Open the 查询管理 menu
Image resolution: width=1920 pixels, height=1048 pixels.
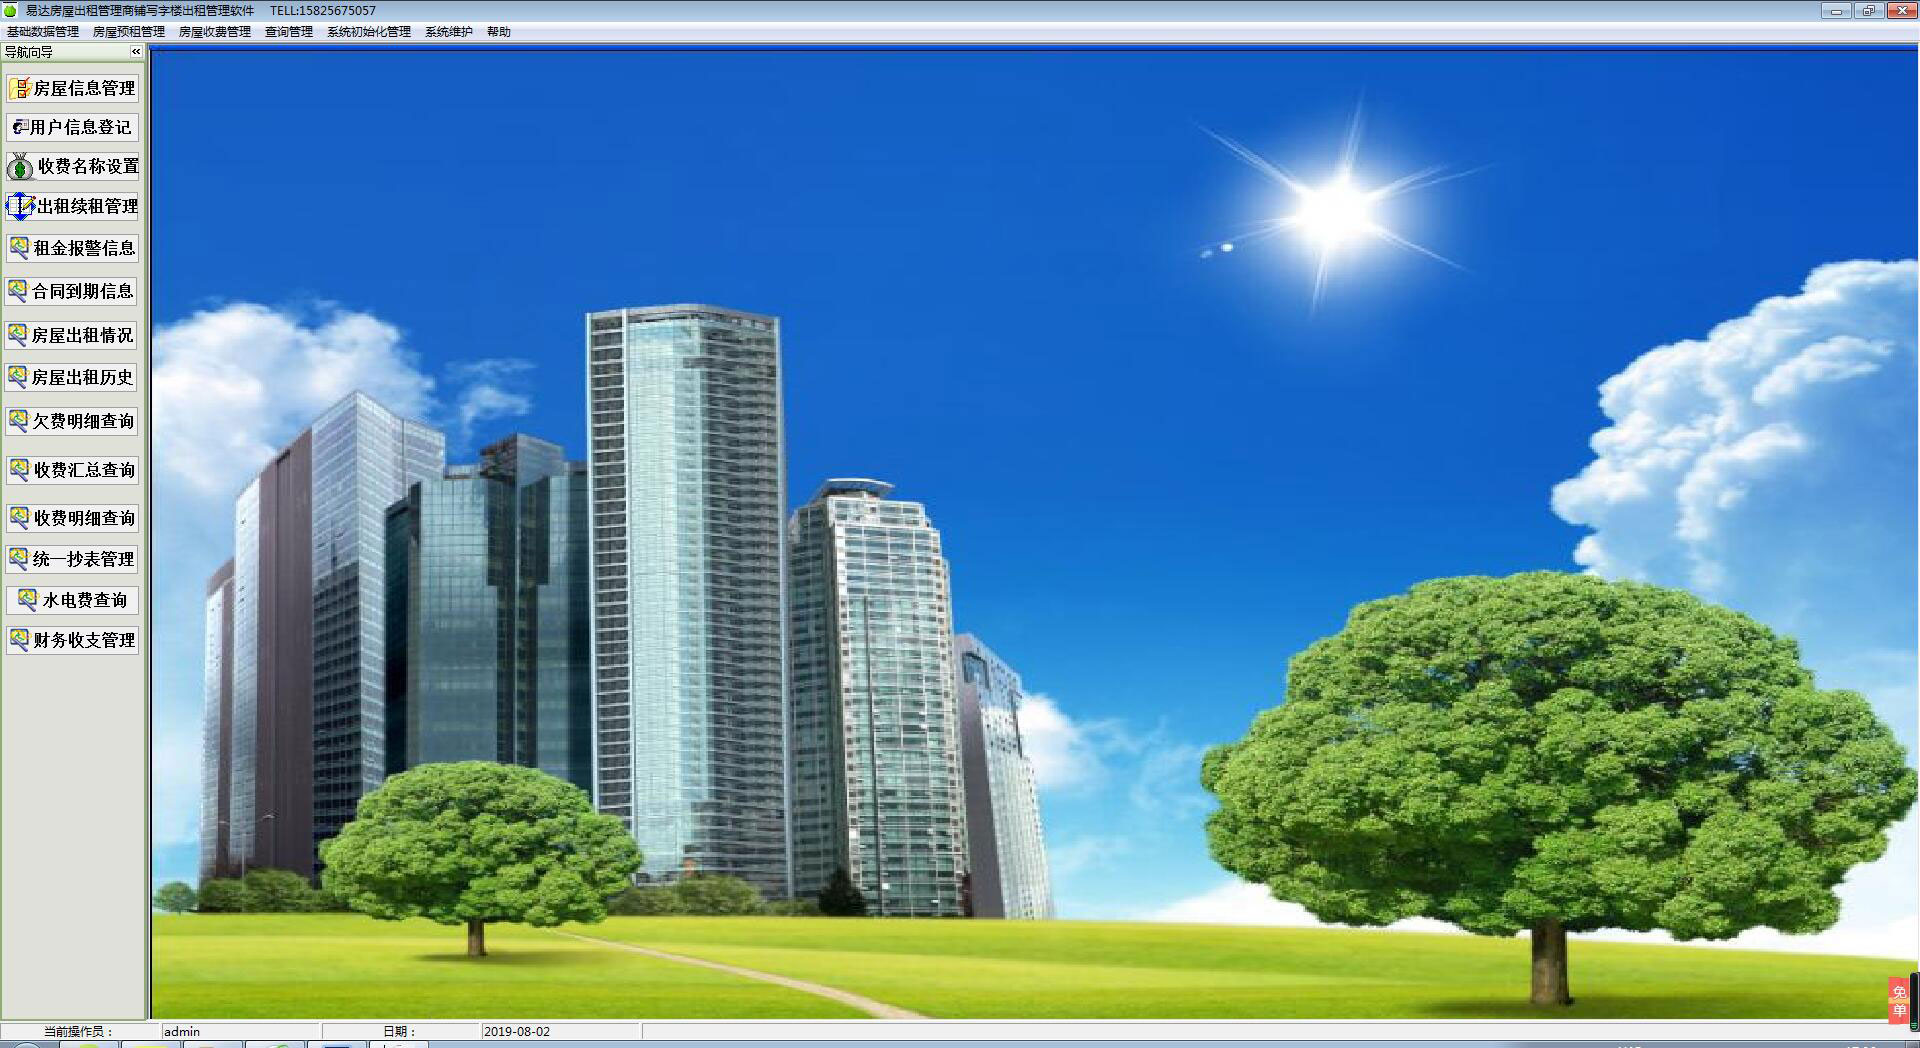point(289,32)
